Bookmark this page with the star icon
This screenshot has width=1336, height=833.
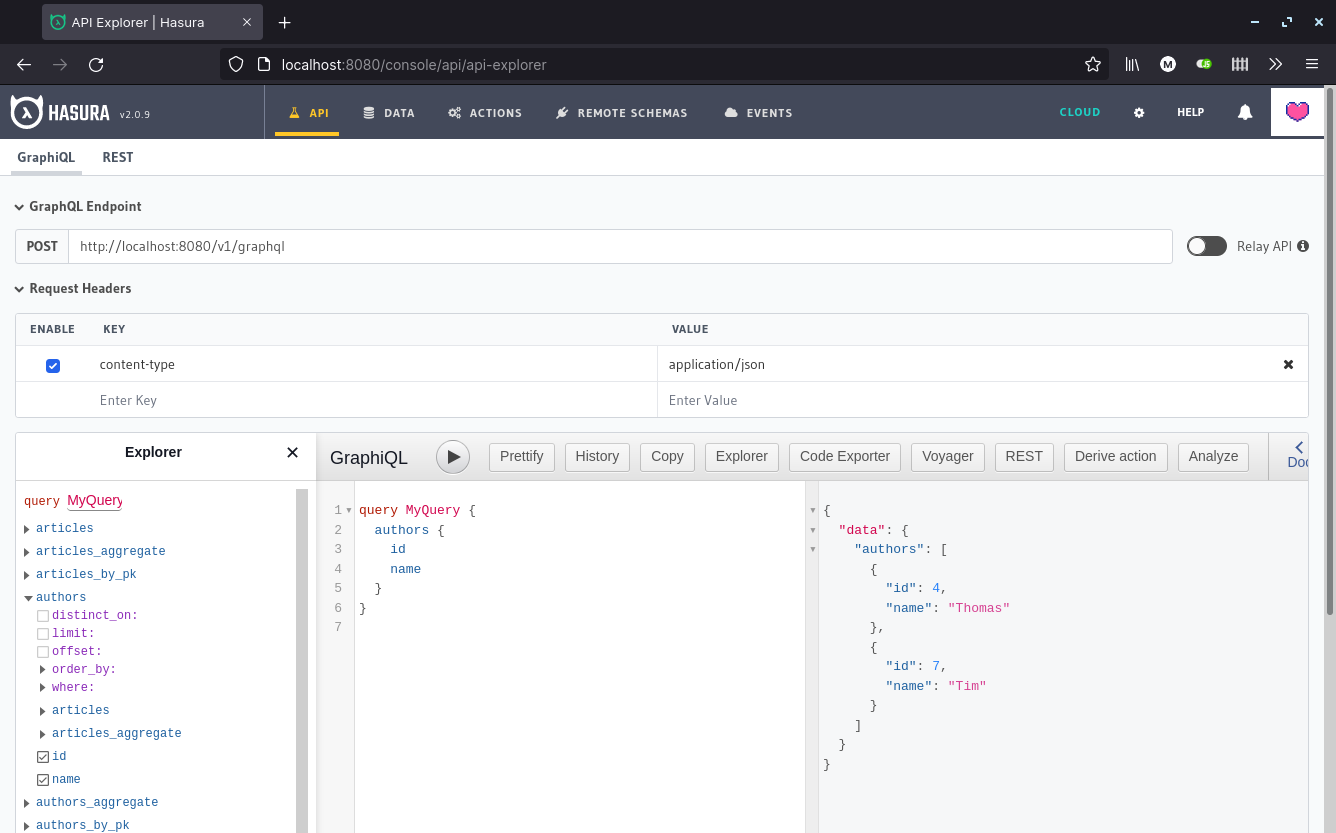pyautogui.click(x=1093, y=64)
